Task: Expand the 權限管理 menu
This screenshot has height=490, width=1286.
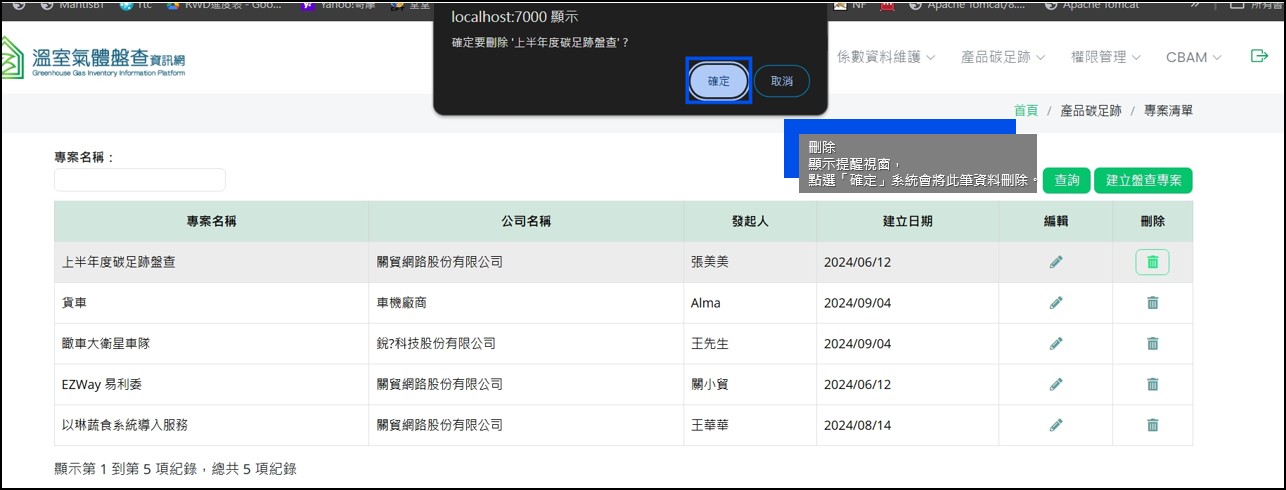Action: point(1105,57)
